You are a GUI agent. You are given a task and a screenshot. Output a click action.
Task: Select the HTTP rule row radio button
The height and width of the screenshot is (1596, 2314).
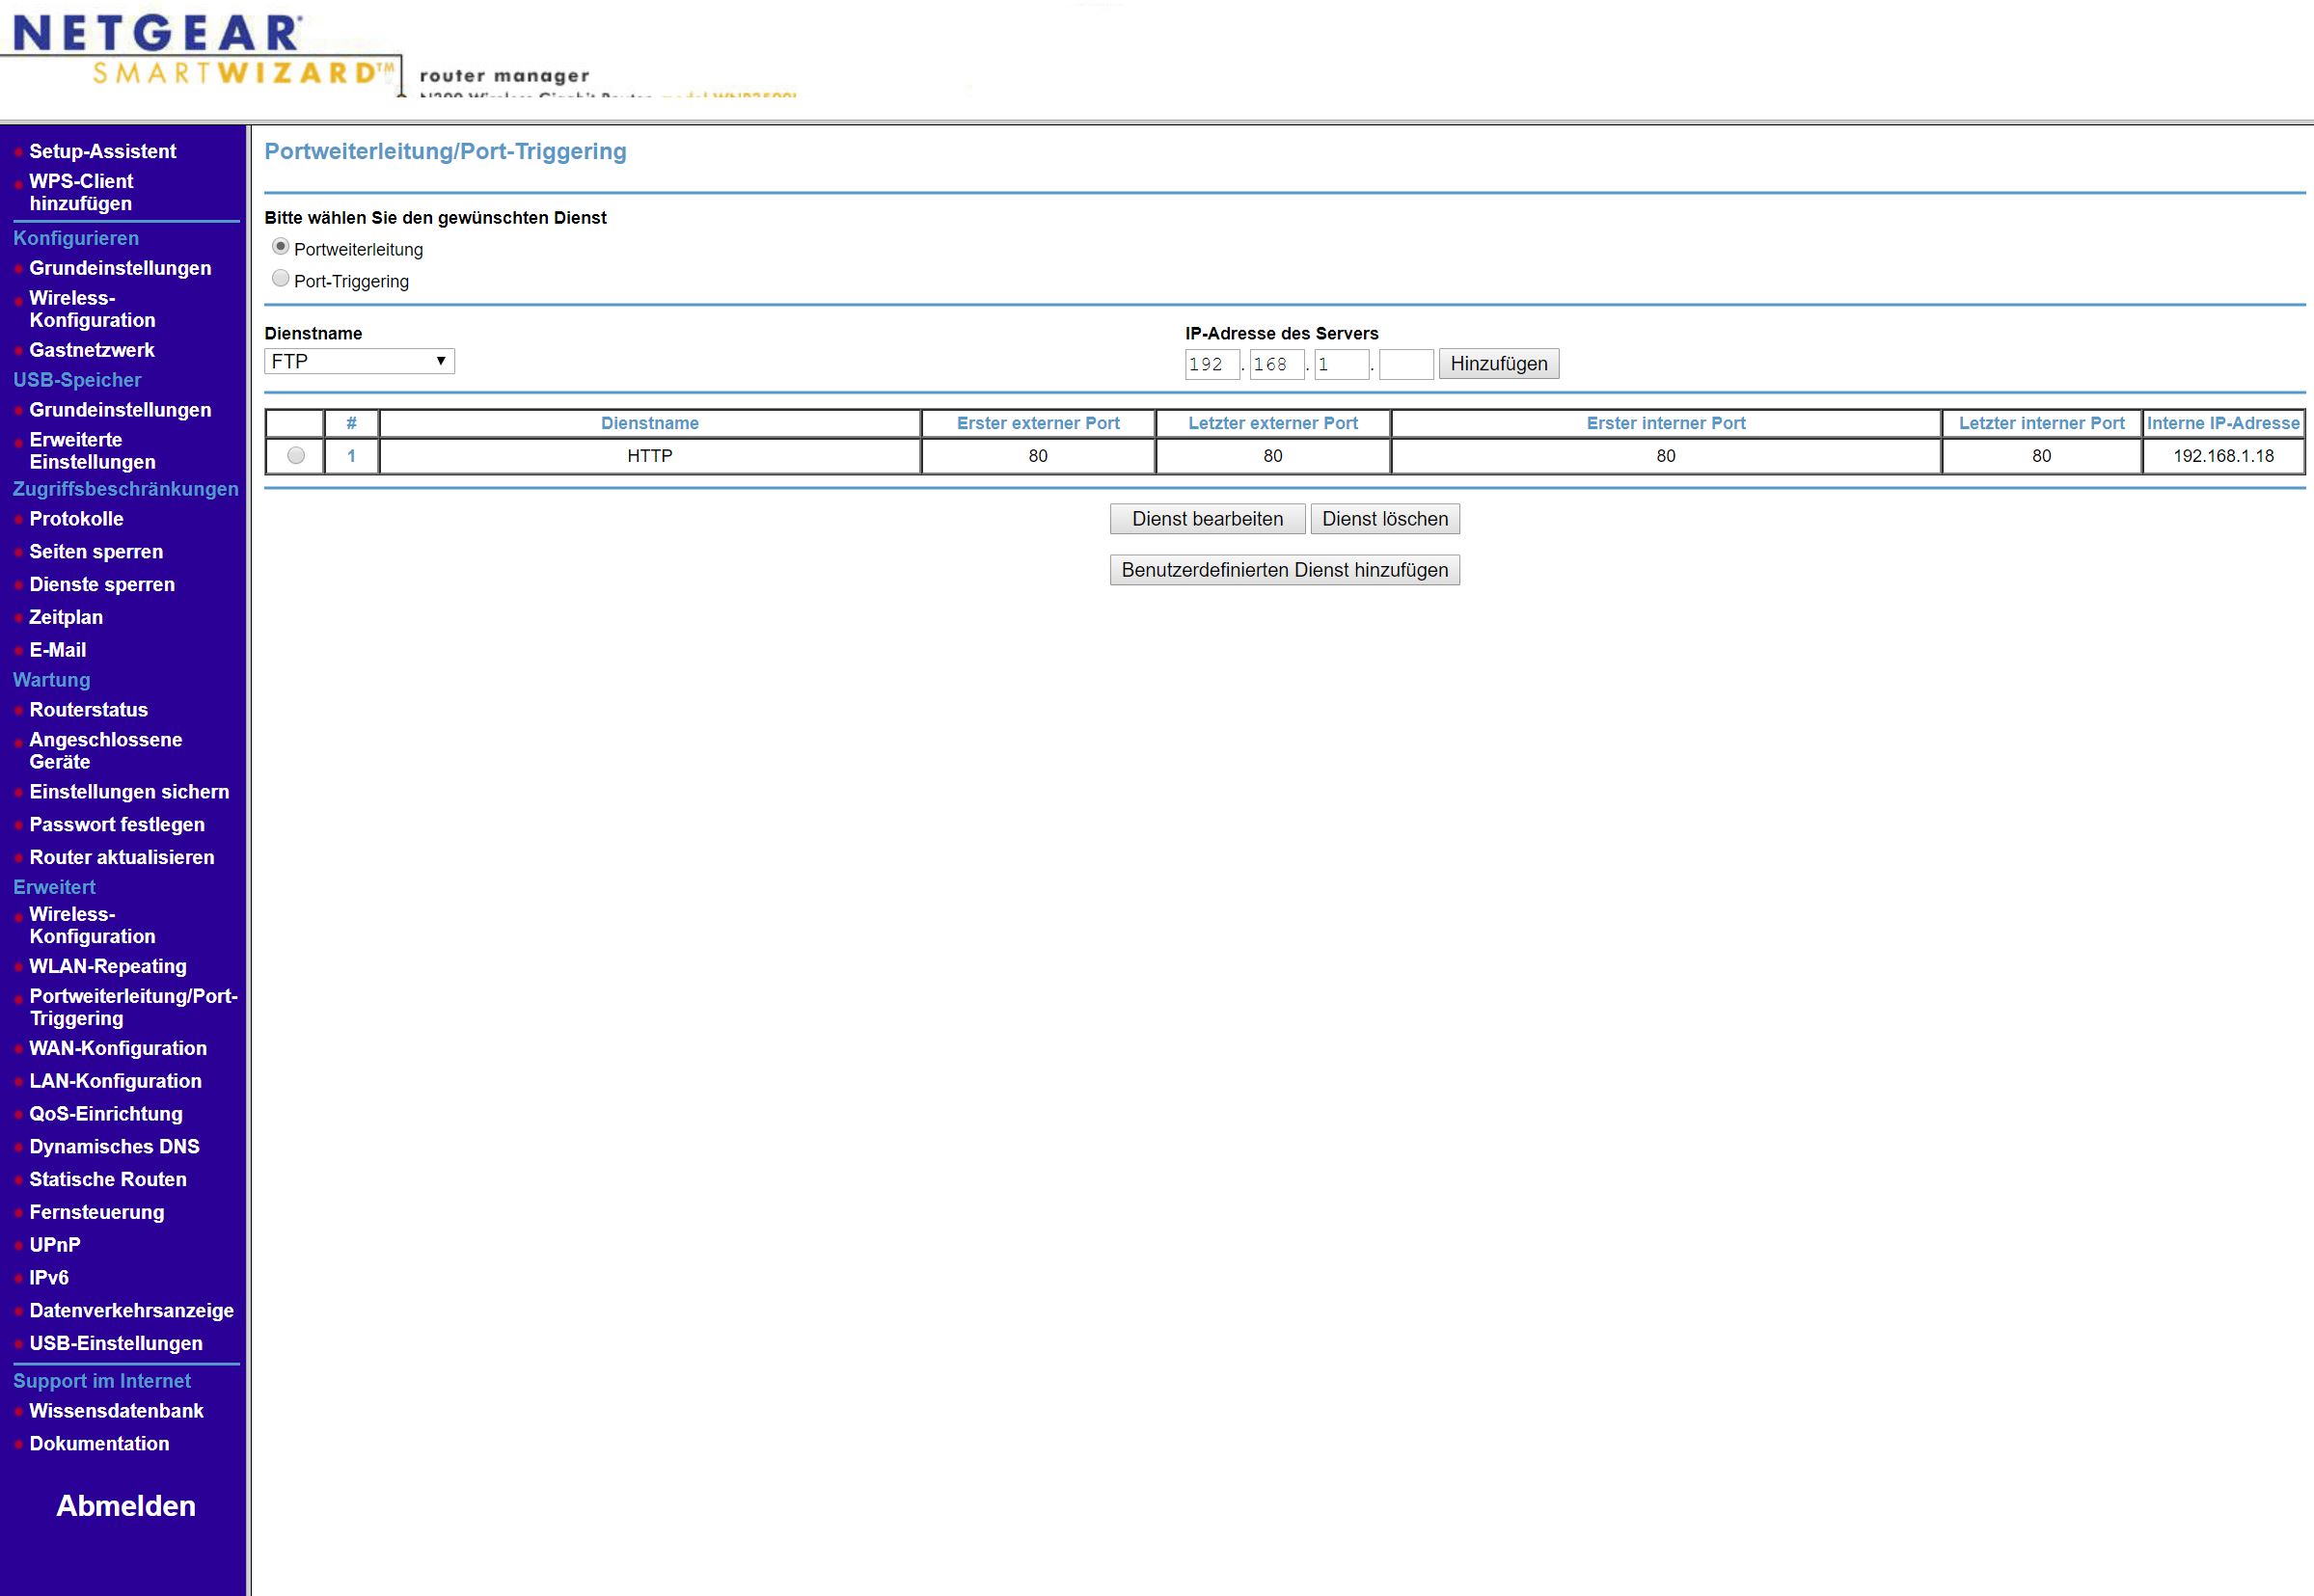pyautogui.click(x=296, y=456)
